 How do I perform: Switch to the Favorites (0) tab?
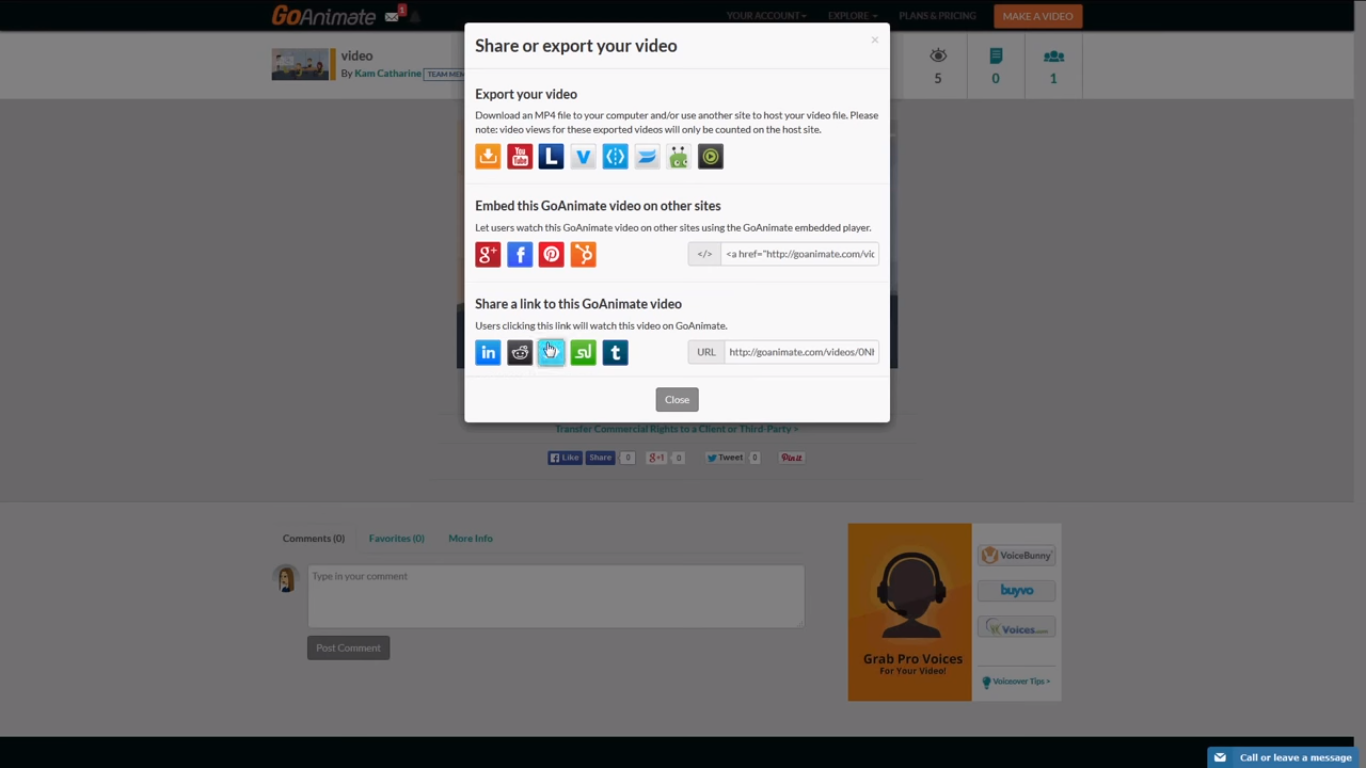396,538
